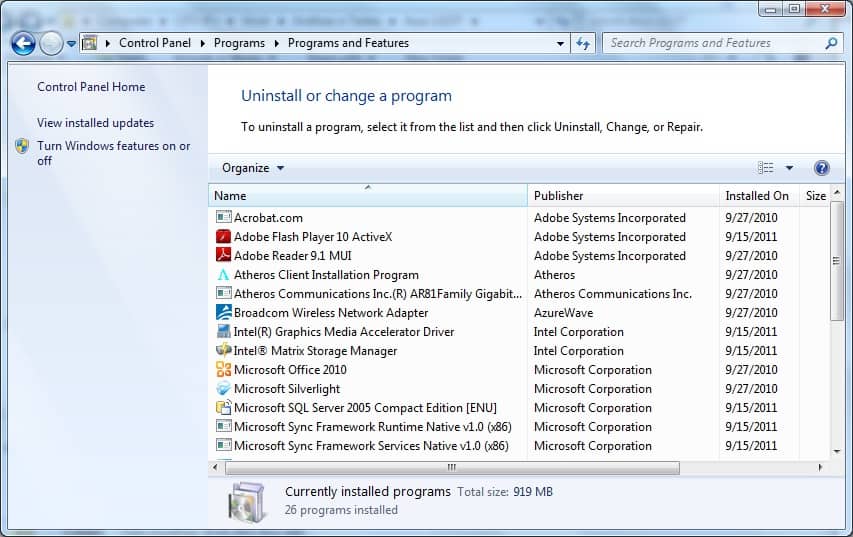
Task: Open the address bar history dropdown
Action: coord(560,44)
